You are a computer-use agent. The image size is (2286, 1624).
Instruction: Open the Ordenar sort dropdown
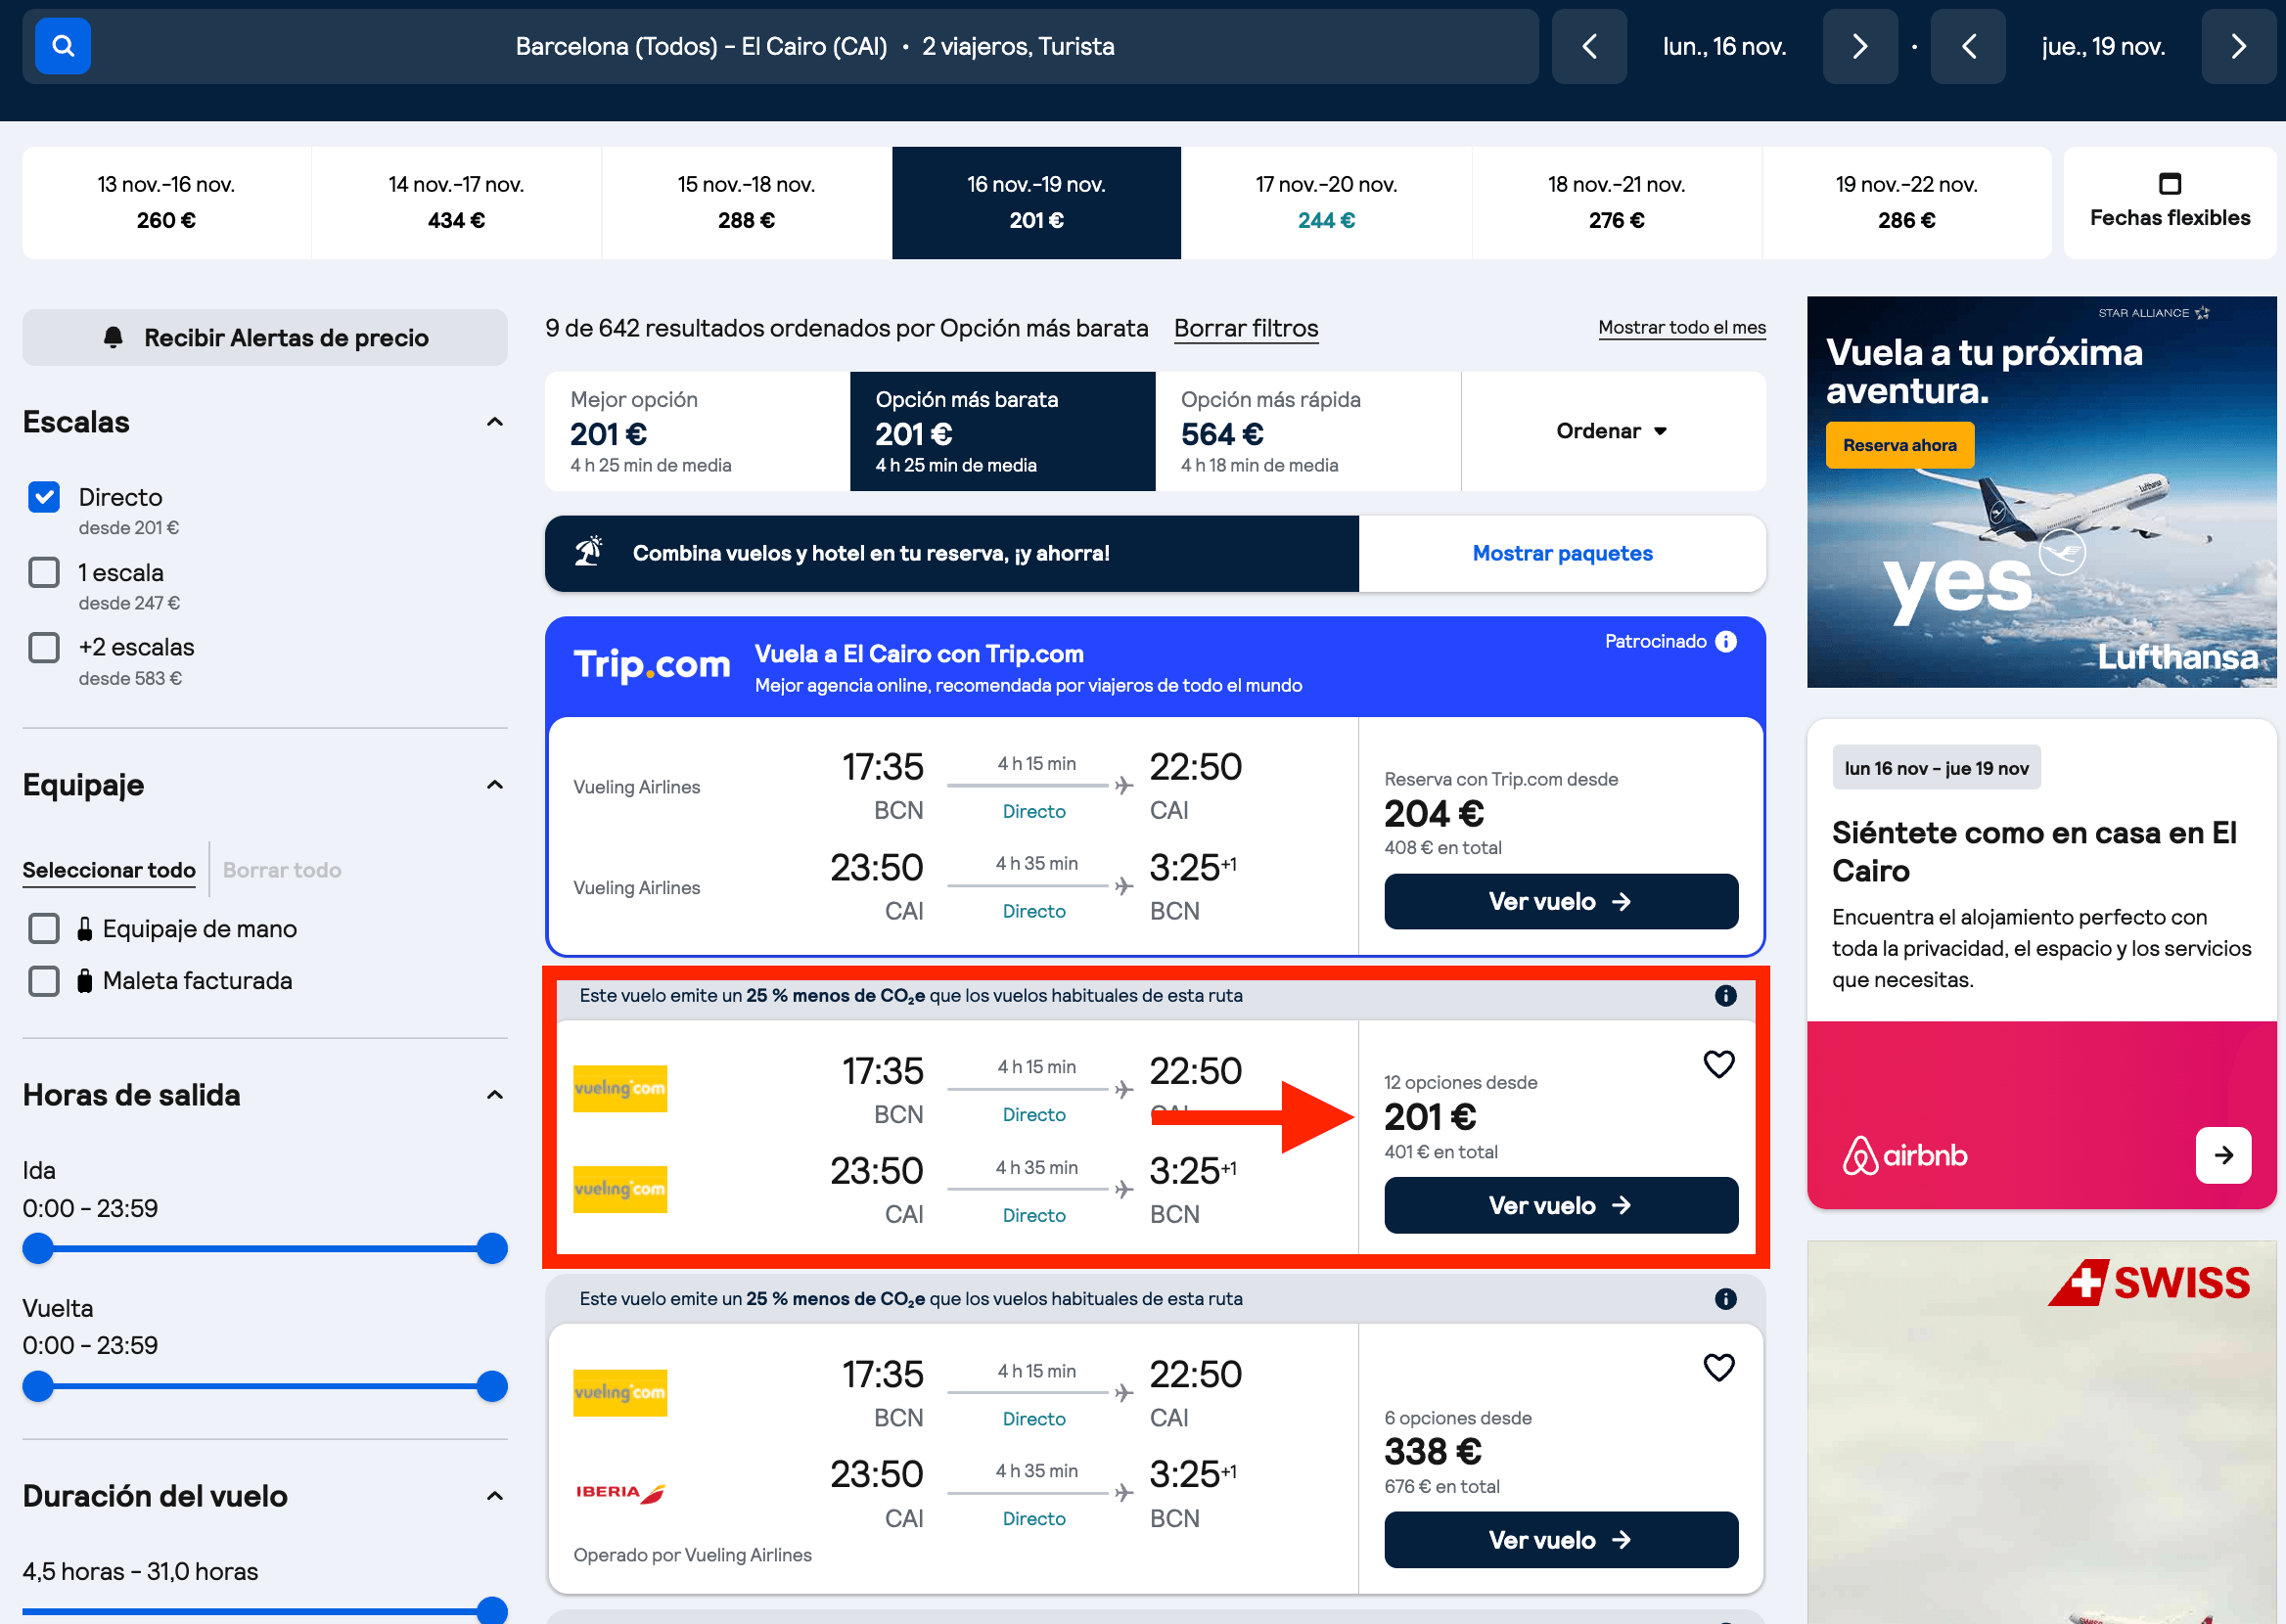coord(1612,431)
